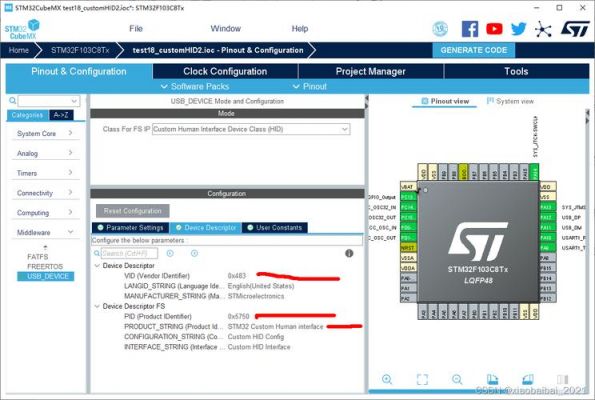595x400 pixels.
Task: Zoom in on the pinout view
Action: click(387, 379)
